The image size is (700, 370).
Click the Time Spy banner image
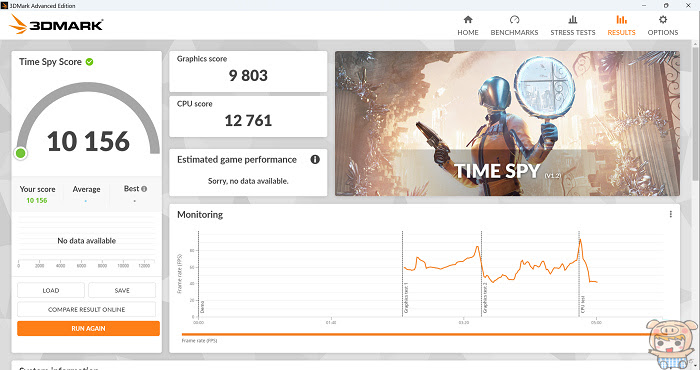[x=508, y=123]
